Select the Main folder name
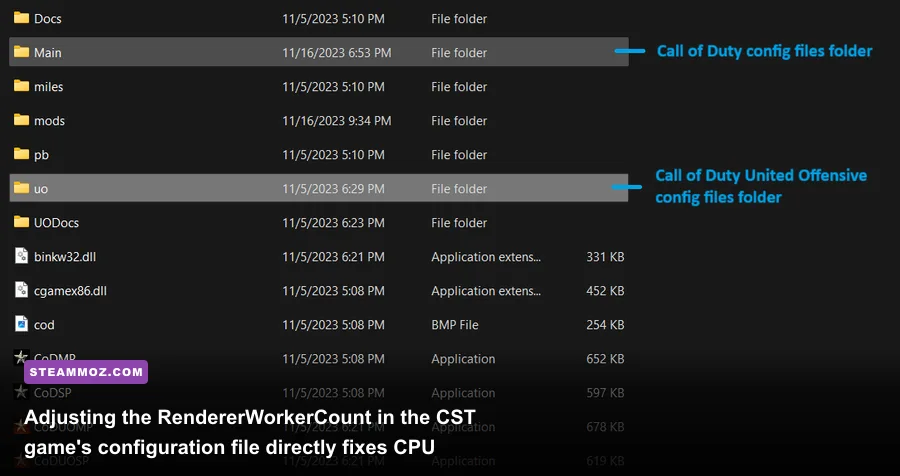The height and width of the screenshot is (476, 900). point(48,52)
